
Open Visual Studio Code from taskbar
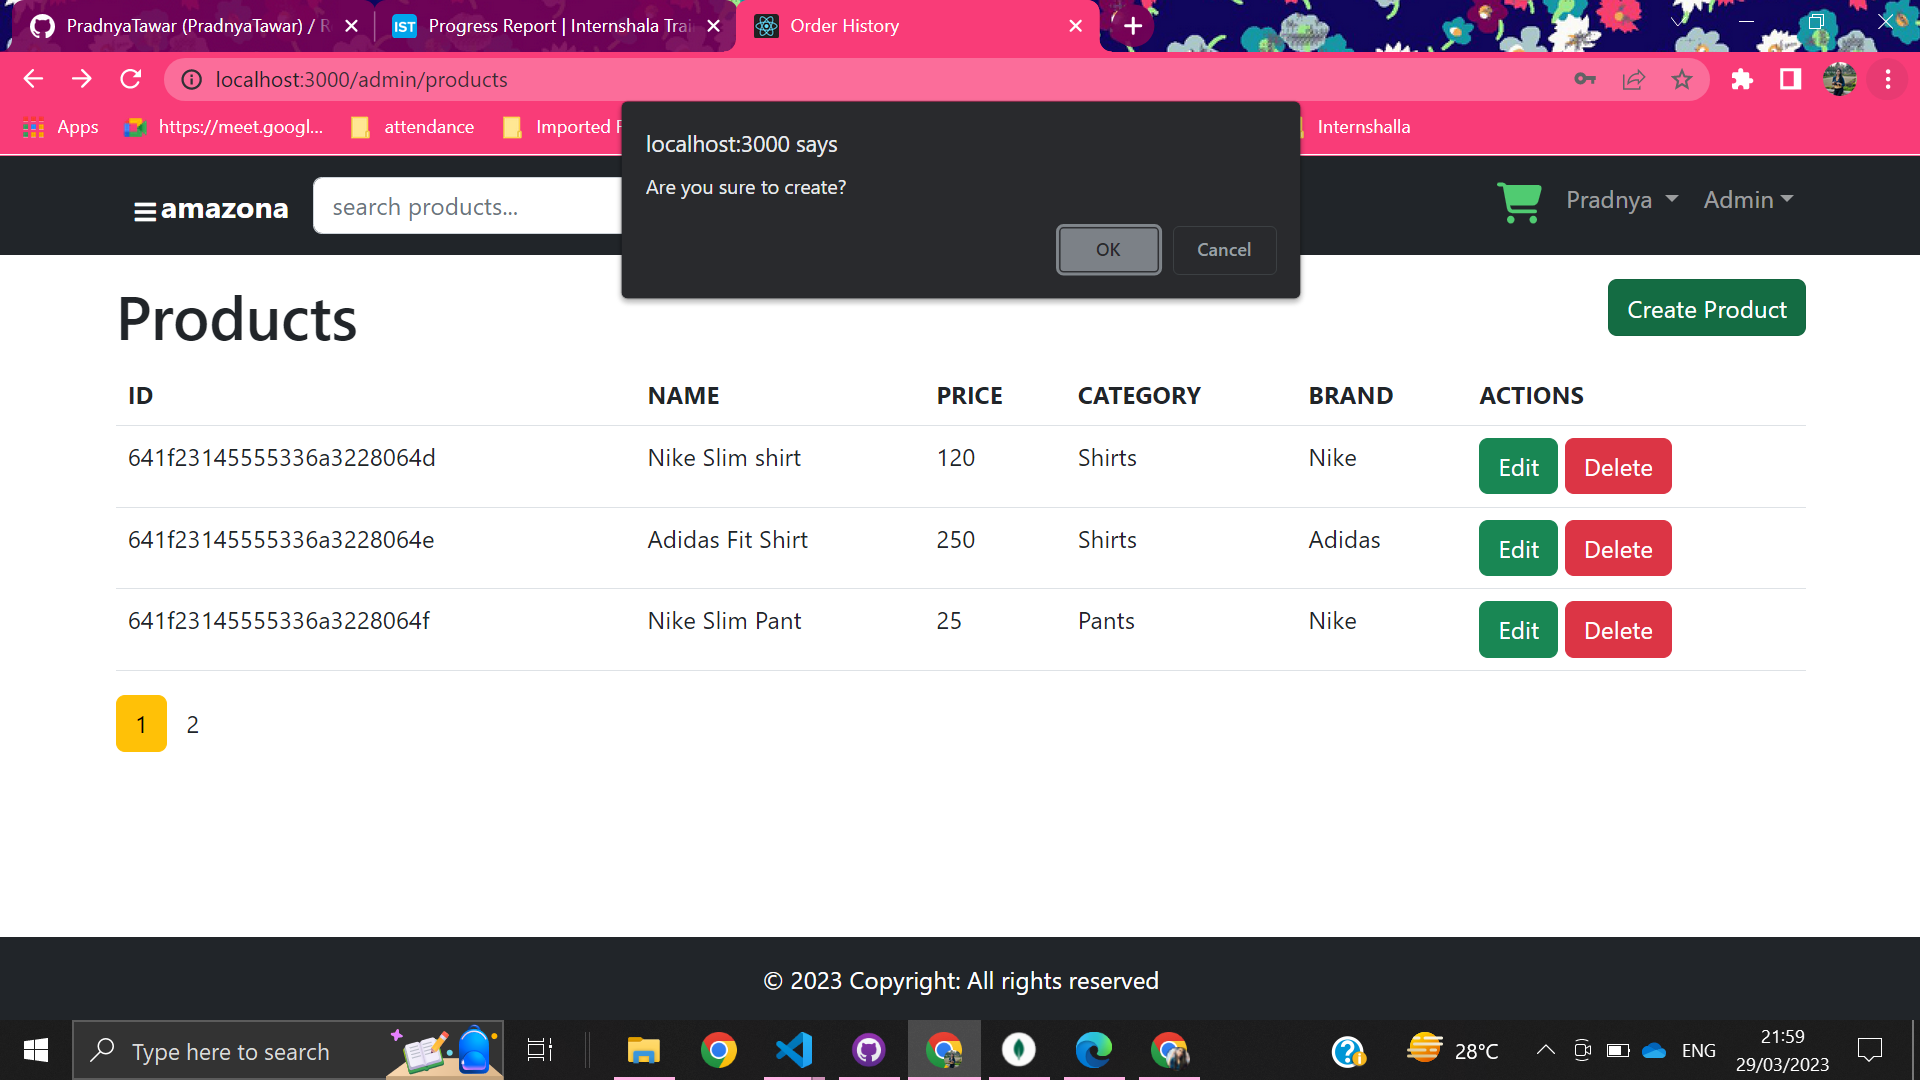tap(794, 1050)
